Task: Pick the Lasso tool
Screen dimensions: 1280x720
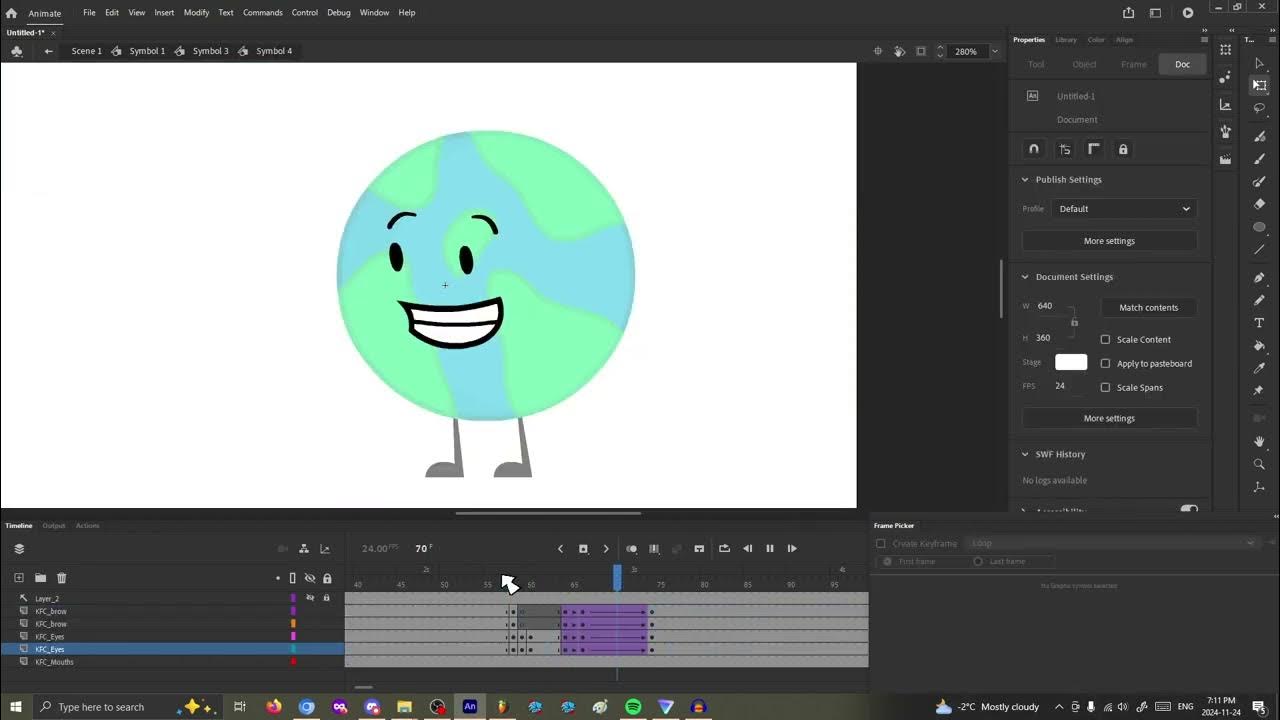Action: 1259,108
